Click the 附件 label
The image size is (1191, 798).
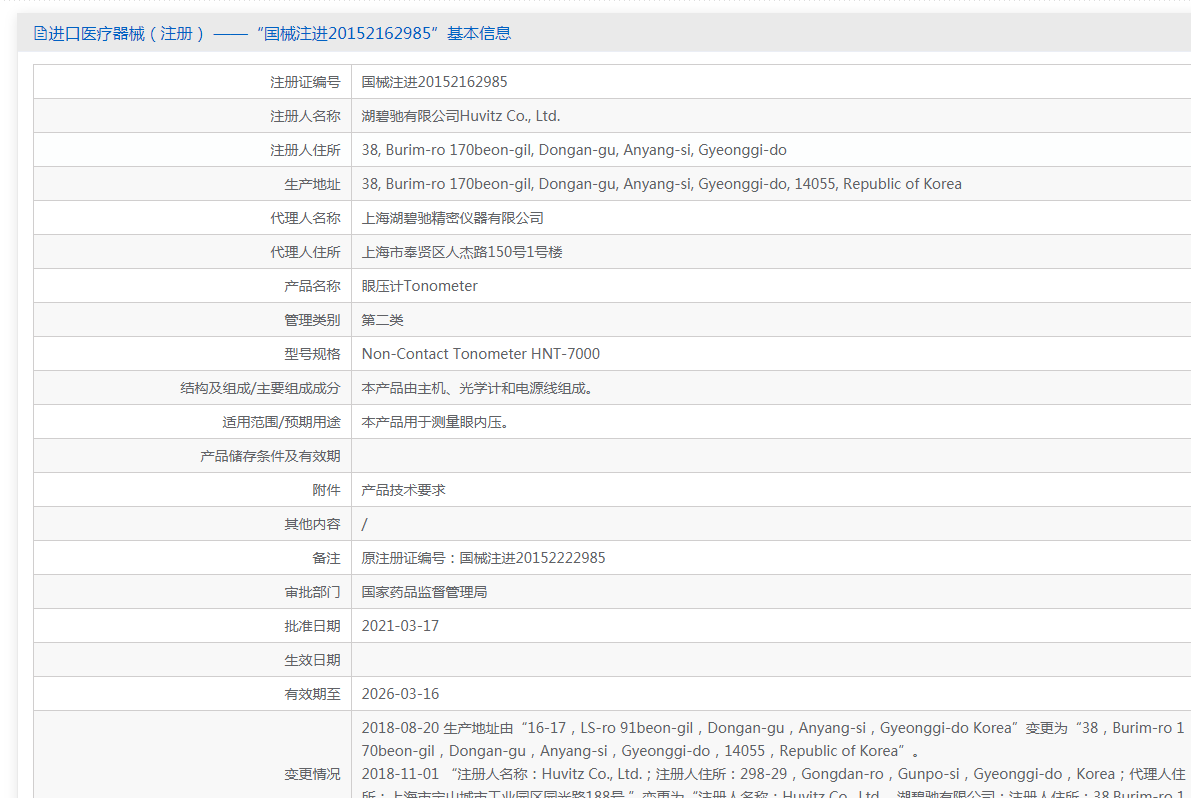click(327, 490)
